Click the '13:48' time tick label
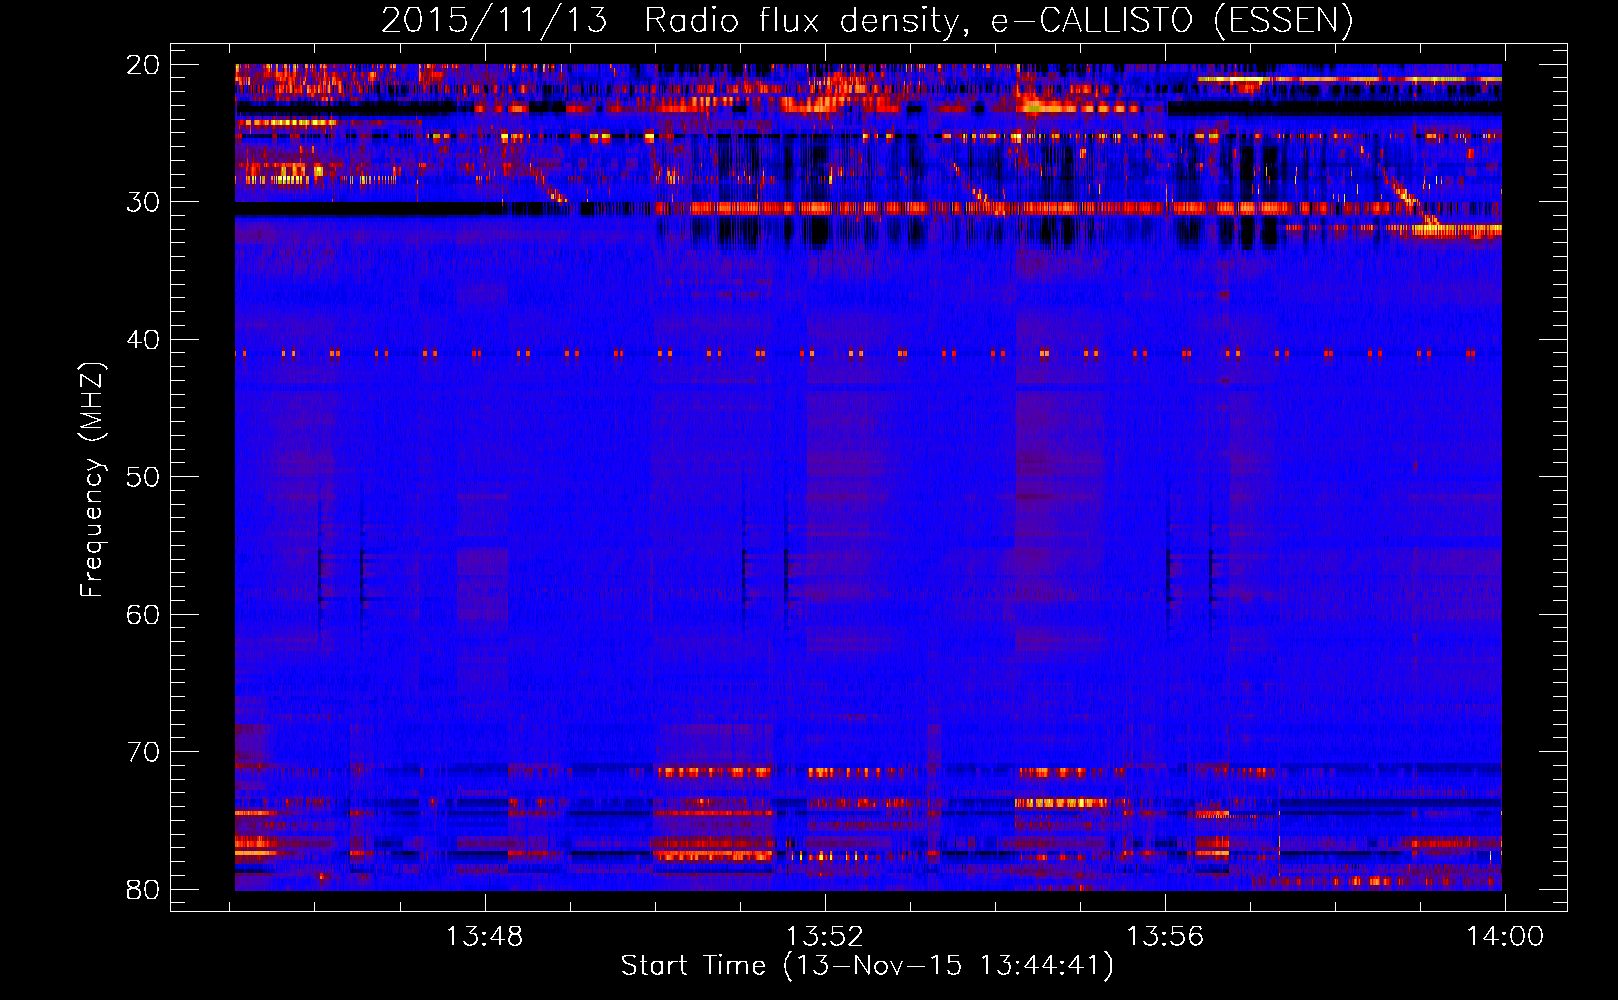1618x1000 pixels. coord(484,937)
